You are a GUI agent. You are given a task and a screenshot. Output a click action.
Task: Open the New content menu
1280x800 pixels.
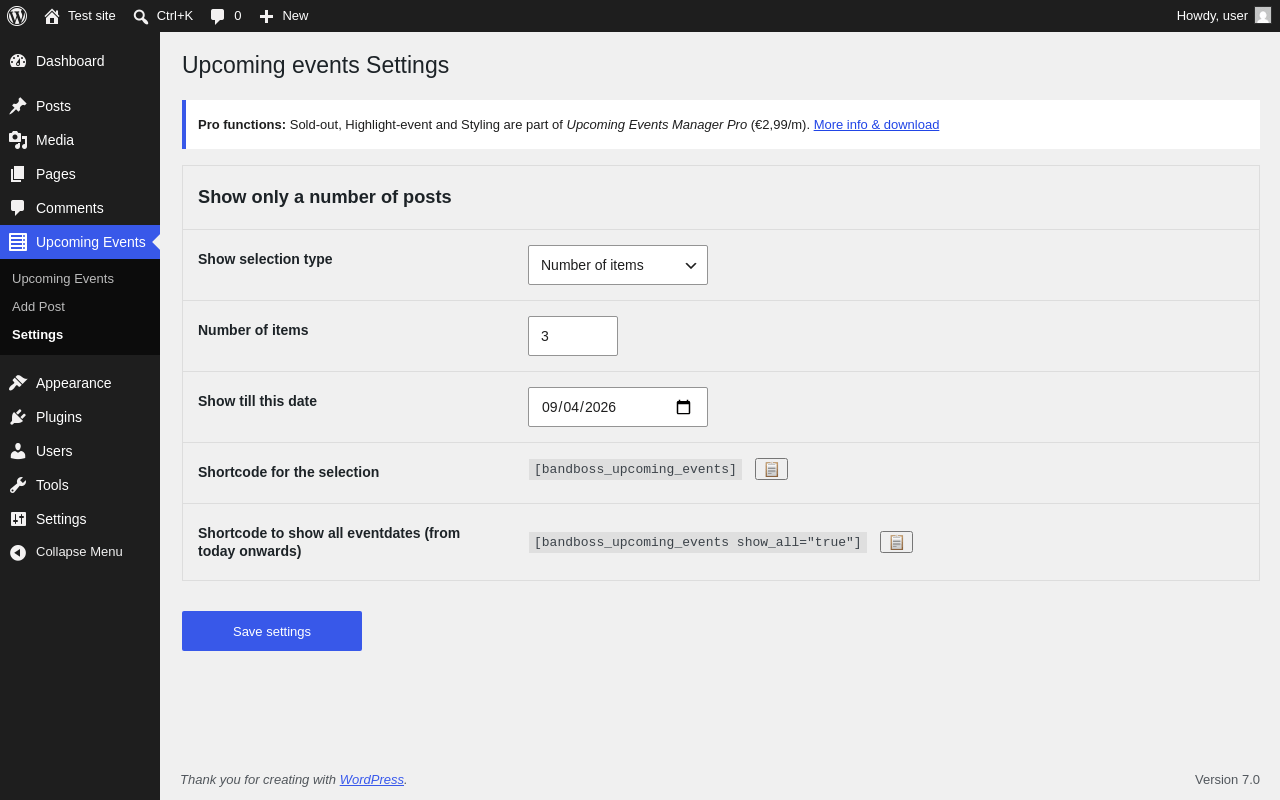pyautogui.click(x=284, y=16)
